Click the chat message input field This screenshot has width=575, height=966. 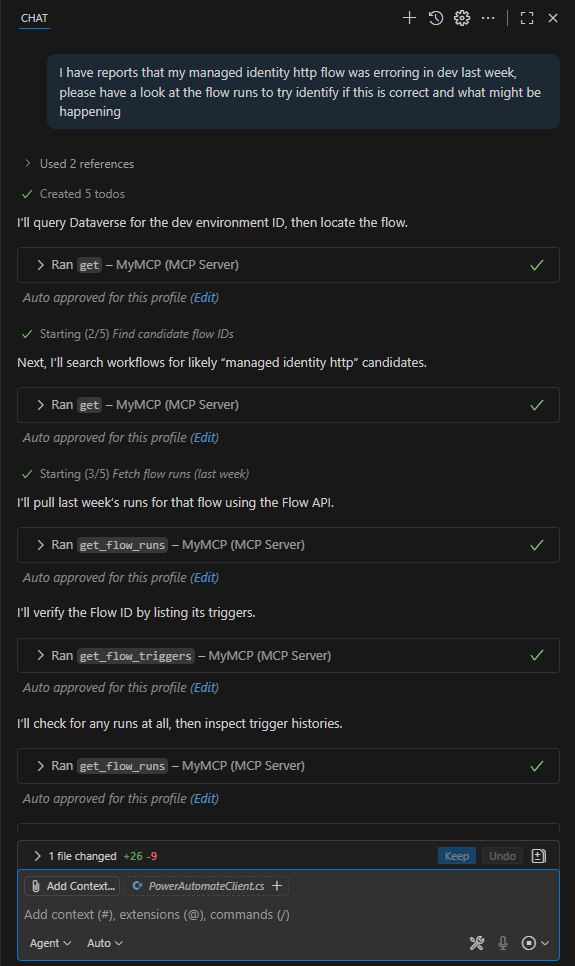[x=288, y=914]
